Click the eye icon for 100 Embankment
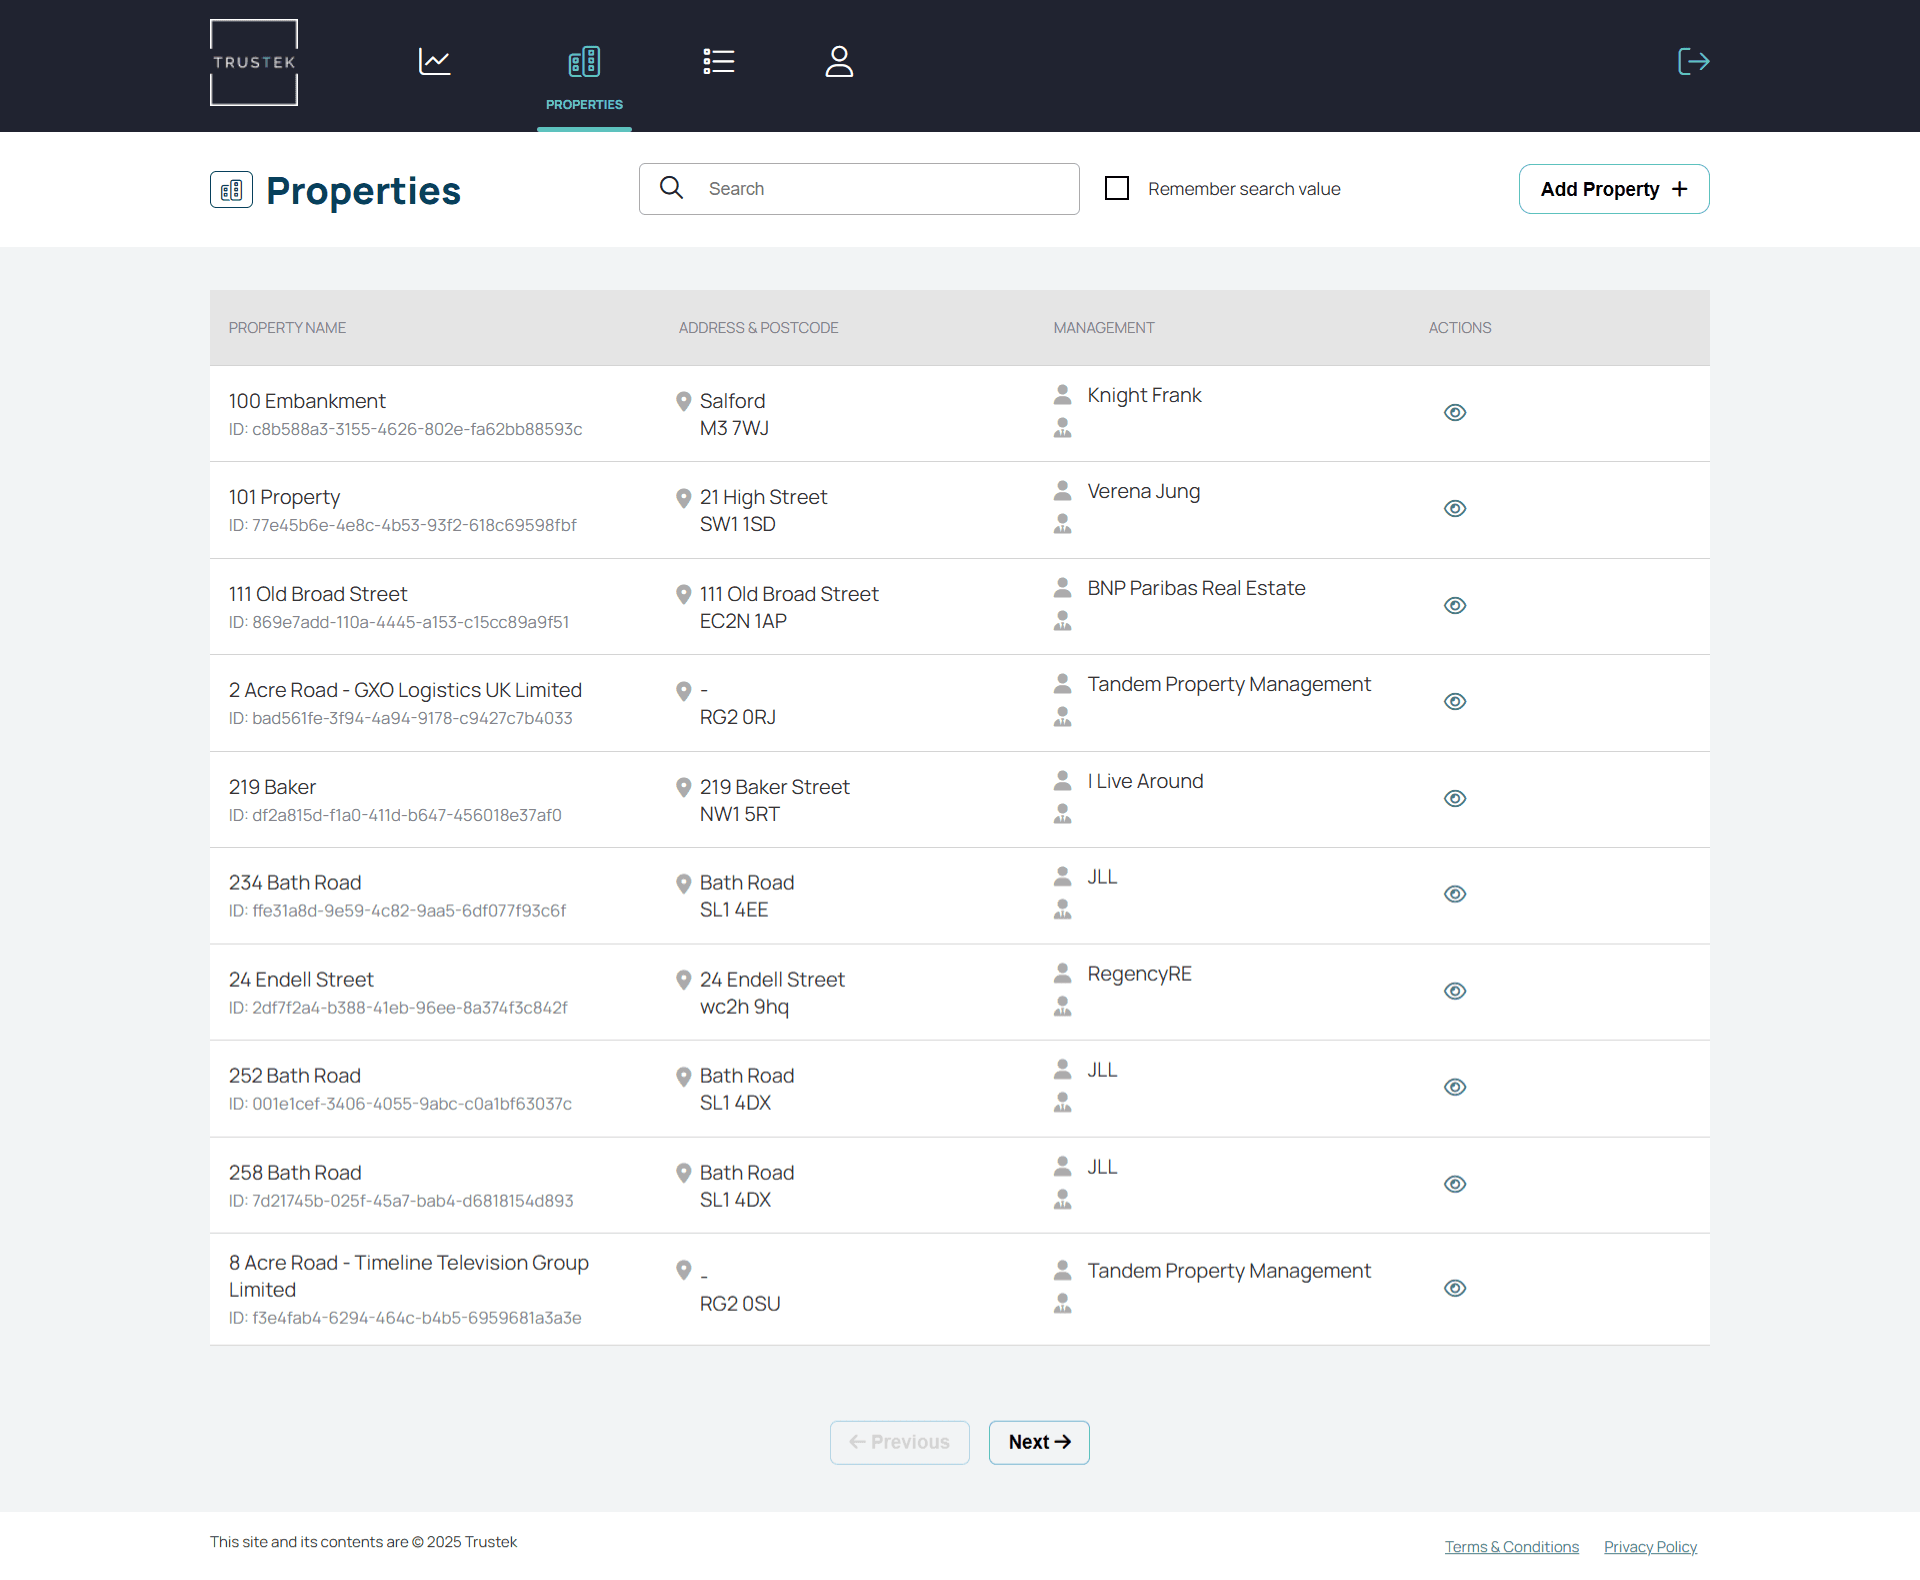The image size is (1920, 1580). click(x=1455, y=412)
